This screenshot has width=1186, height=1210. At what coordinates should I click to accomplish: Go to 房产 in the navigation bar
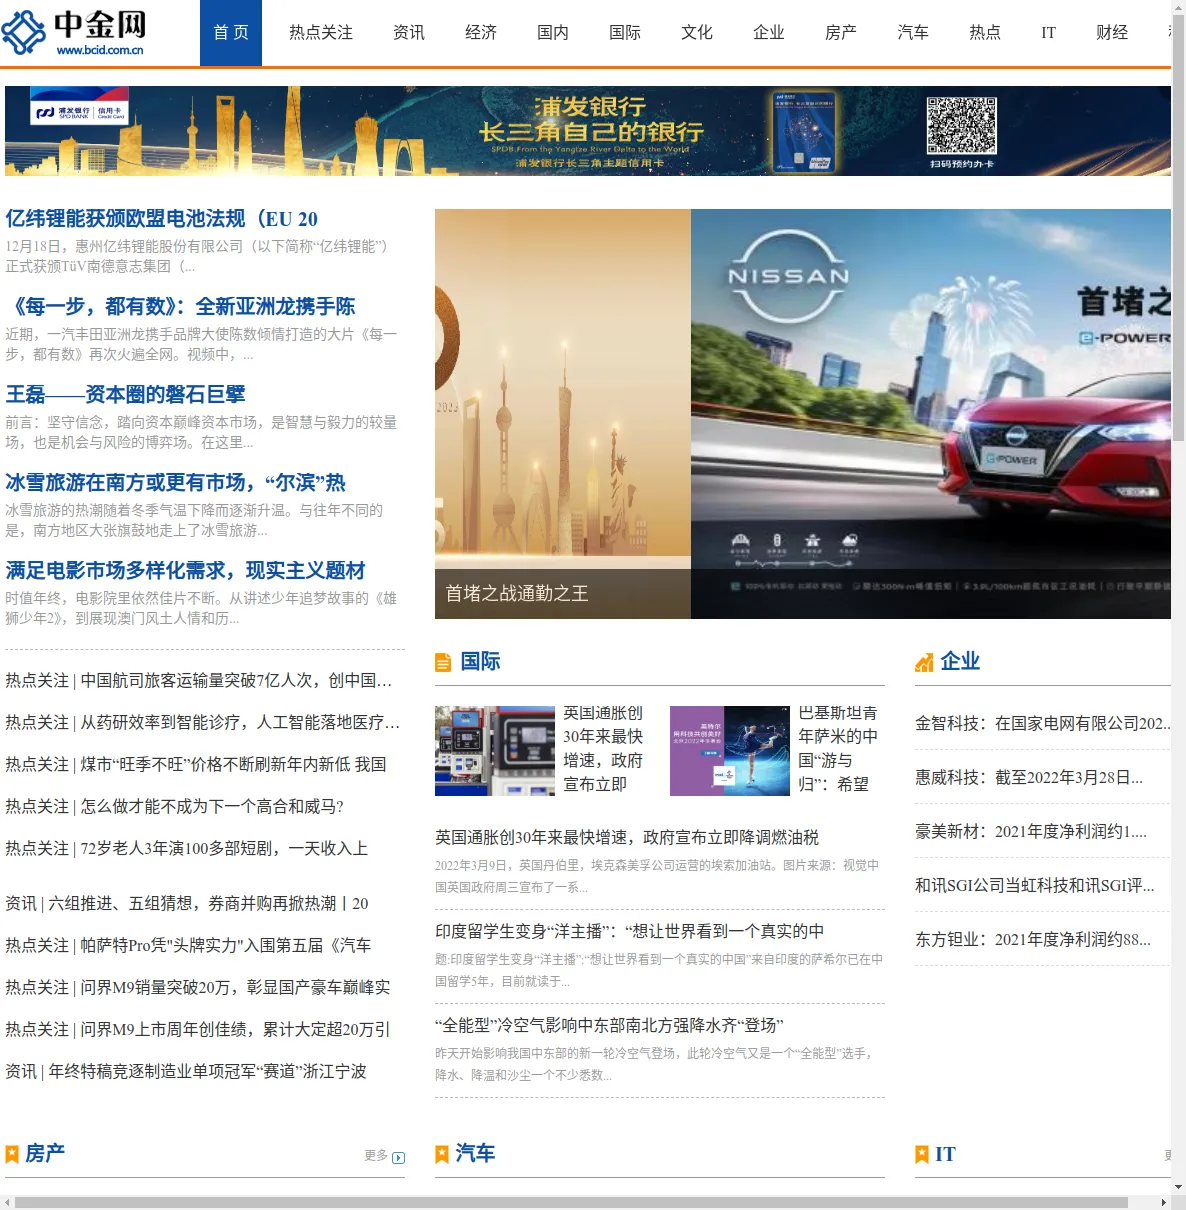(841, 33)
